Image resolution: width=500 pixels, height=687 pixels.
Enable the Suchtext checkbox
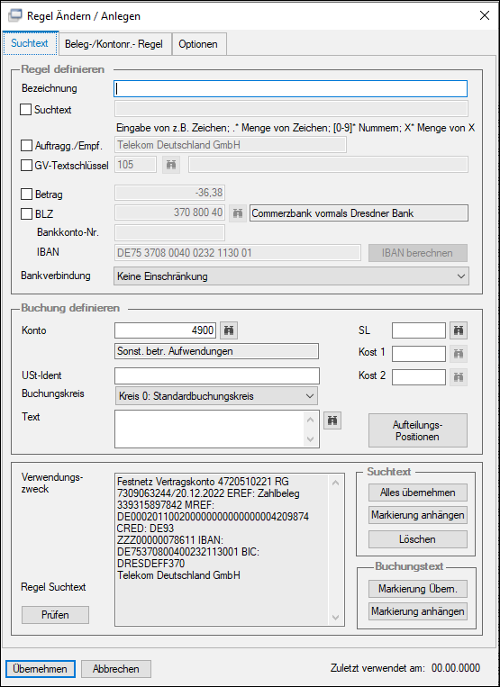(x=26, y=109)
